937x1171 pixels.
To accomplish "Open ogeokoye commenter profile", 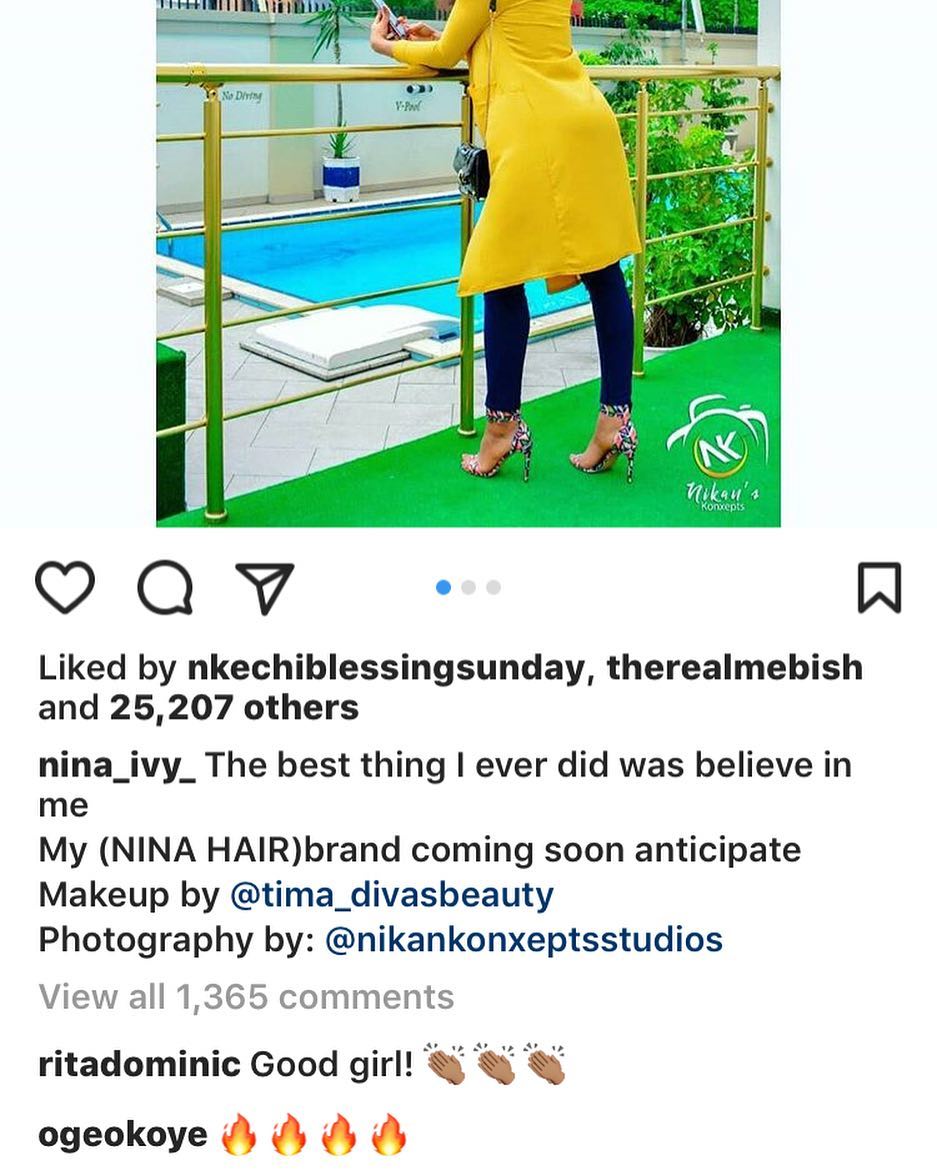I will tap(123, 1135).
